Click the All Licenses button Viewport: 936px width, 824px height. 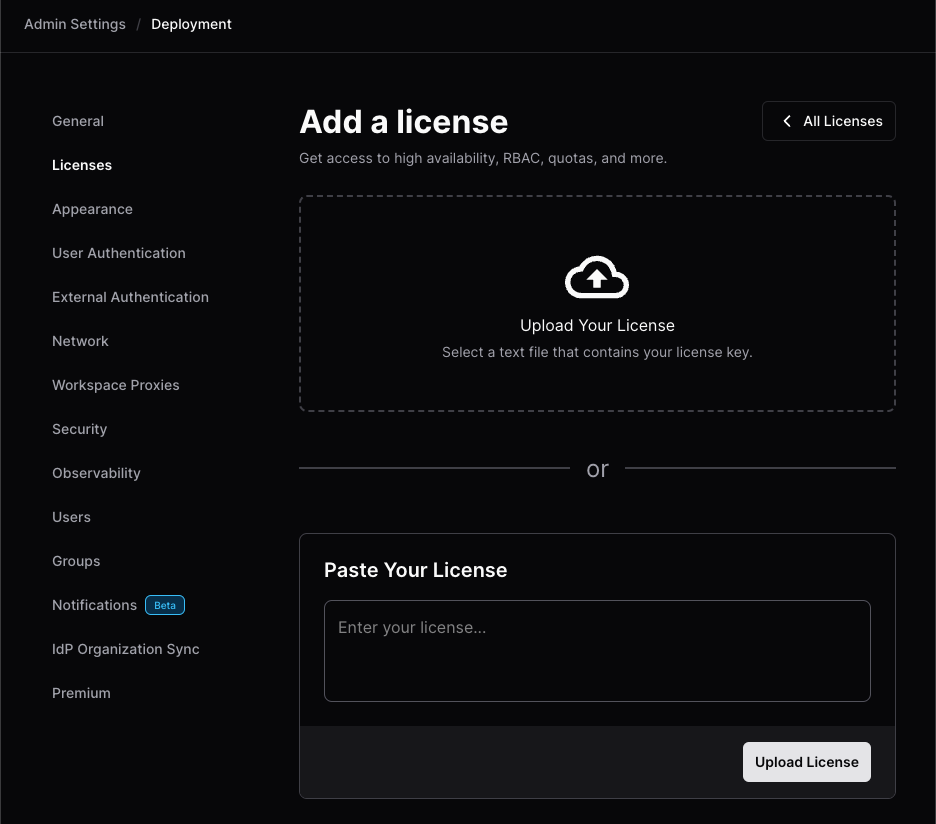point(828,120)
